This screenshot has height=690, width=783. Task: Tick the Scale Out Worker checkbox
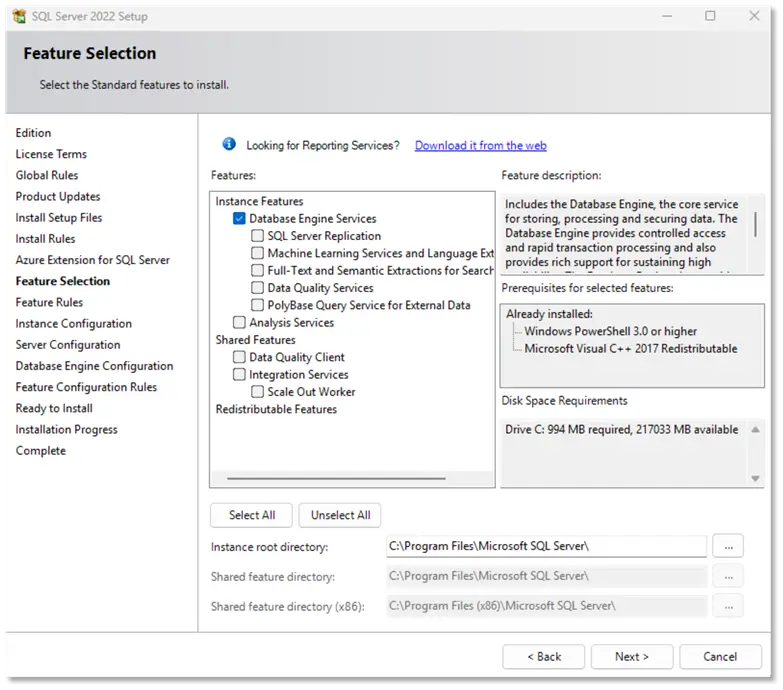257,391
